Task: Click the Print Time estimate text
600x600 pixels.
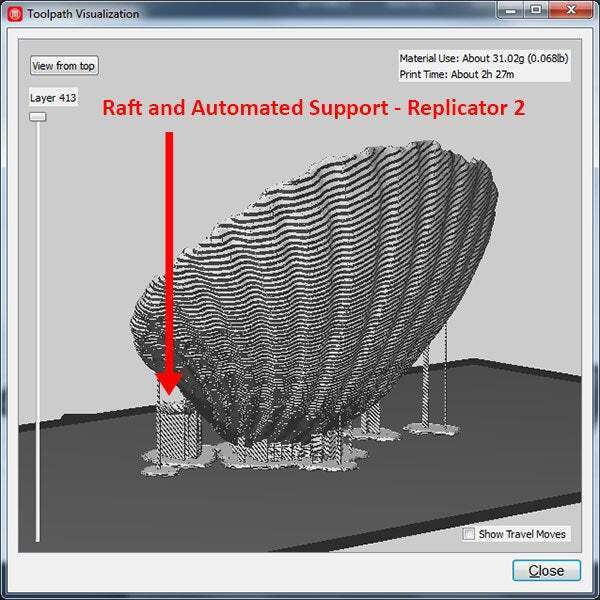Action: (457, 74)
